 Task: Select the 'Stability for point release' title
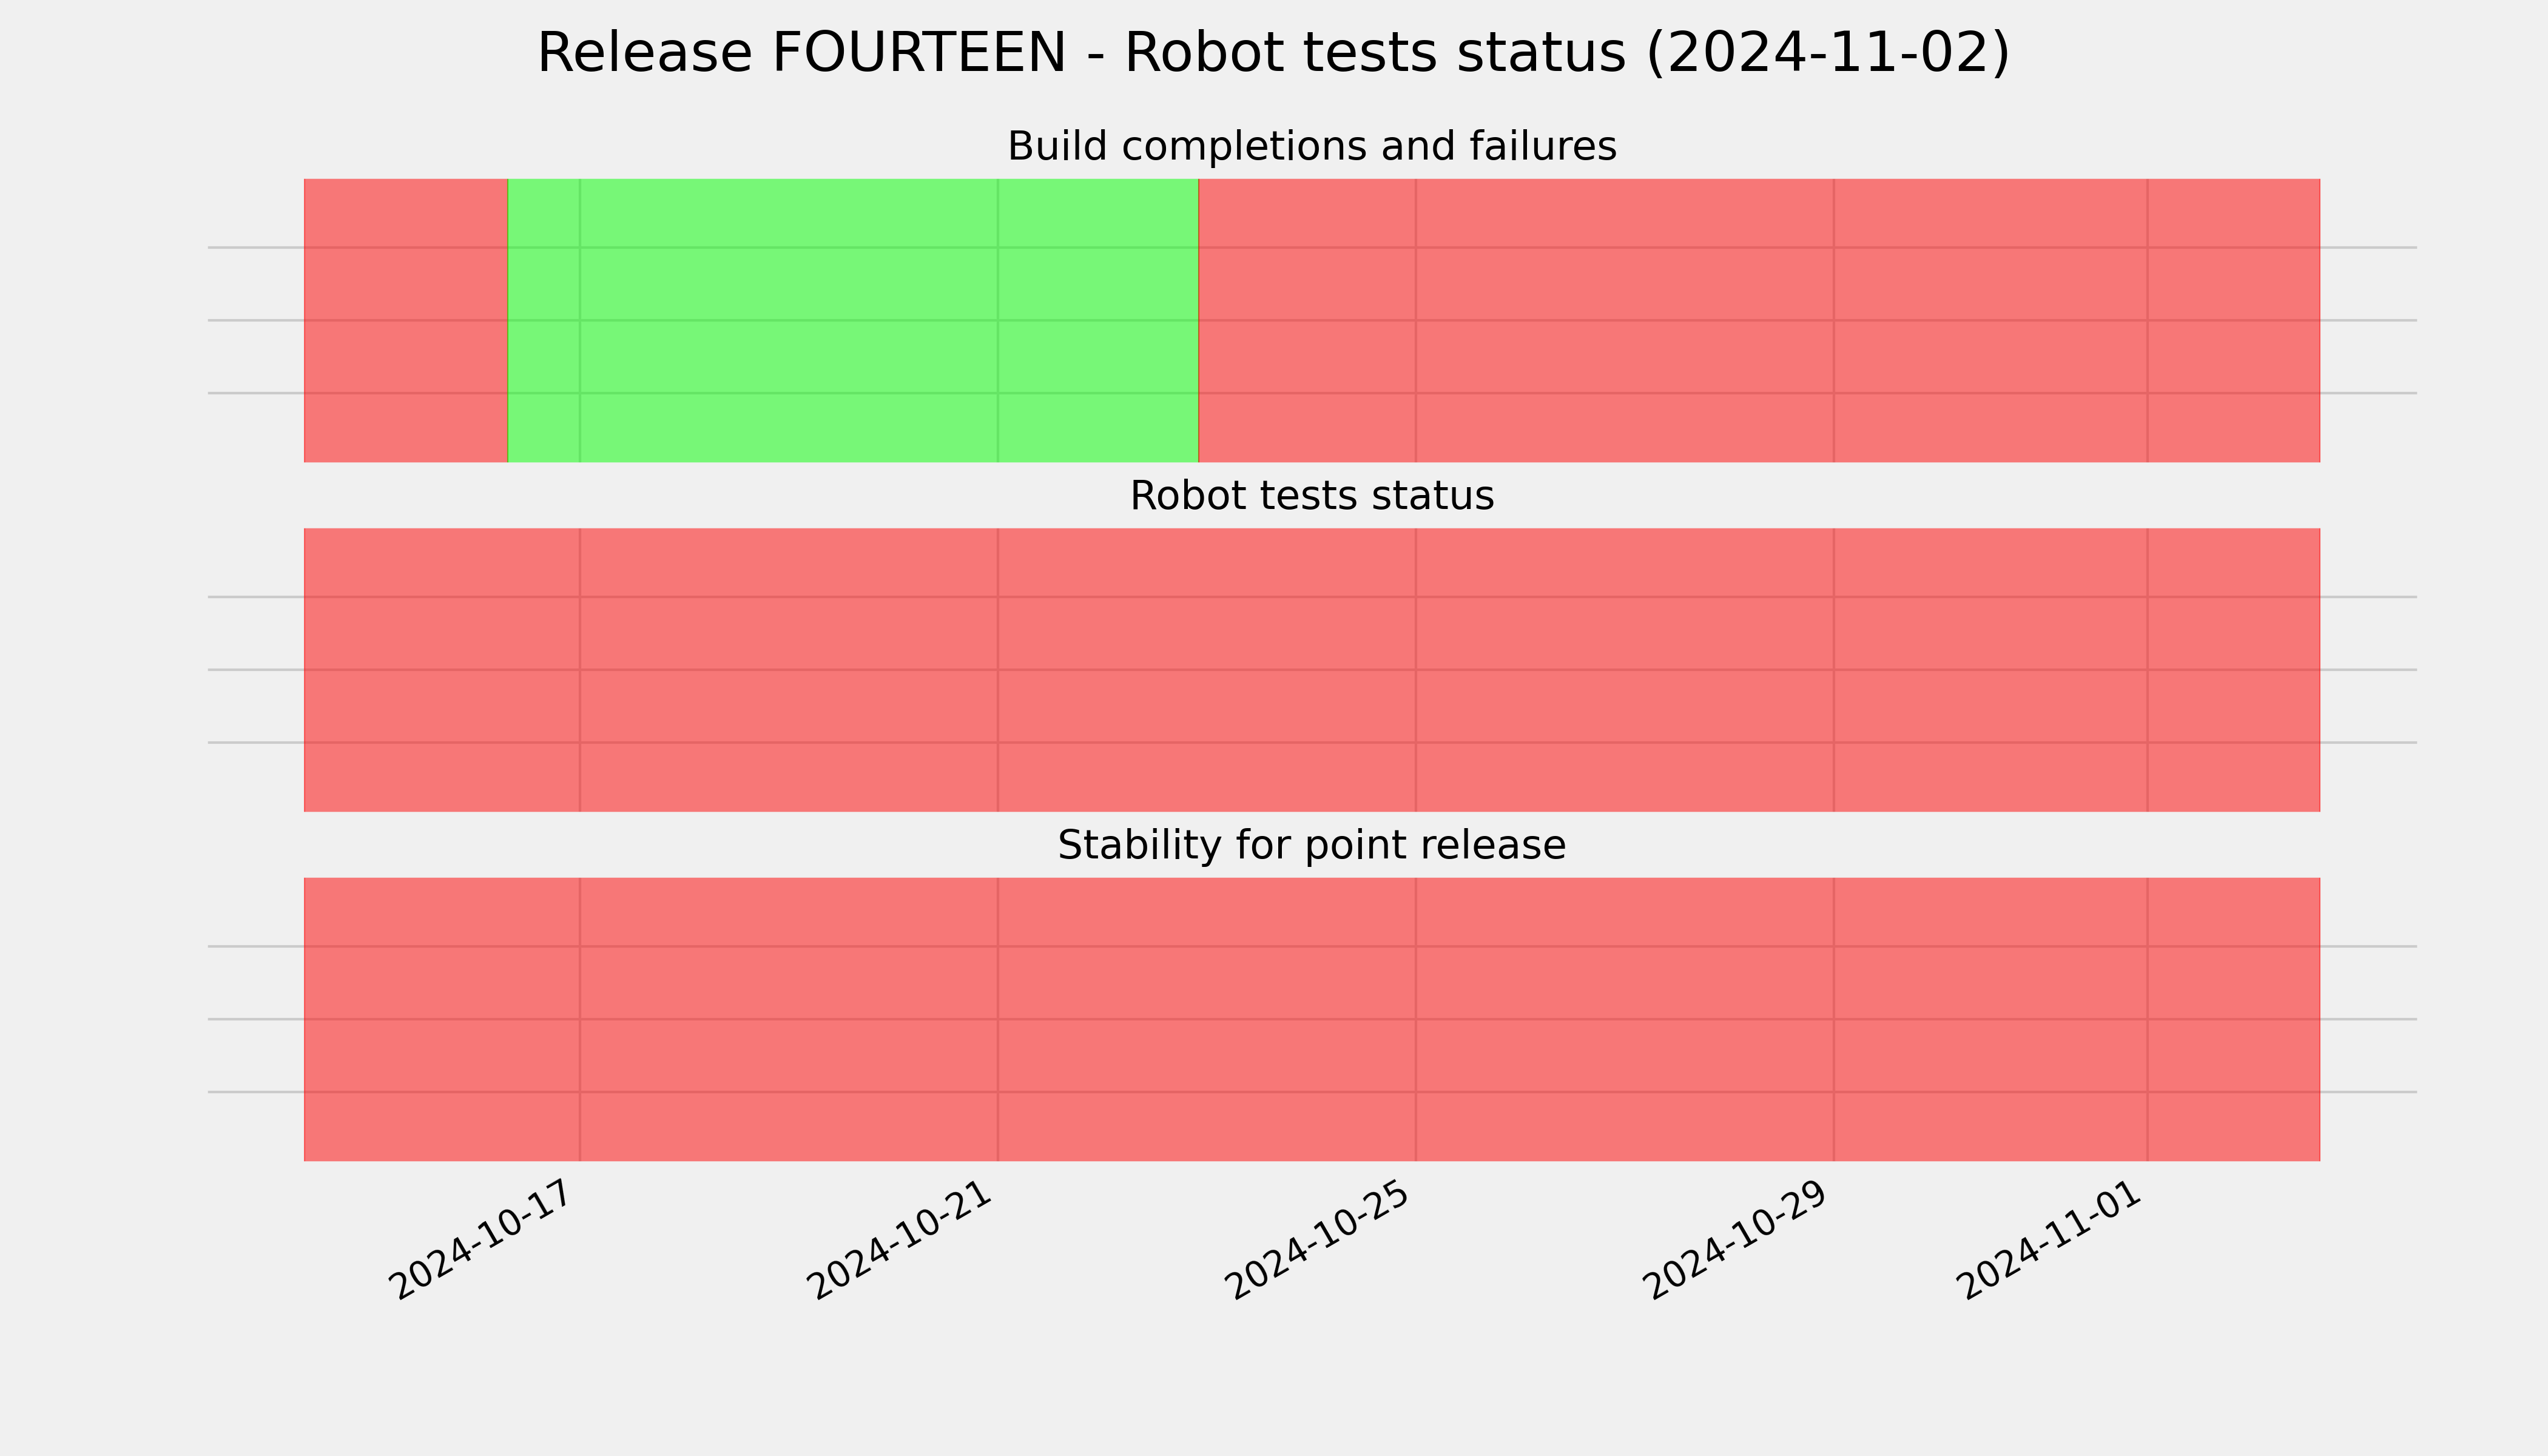(1311, 845)
